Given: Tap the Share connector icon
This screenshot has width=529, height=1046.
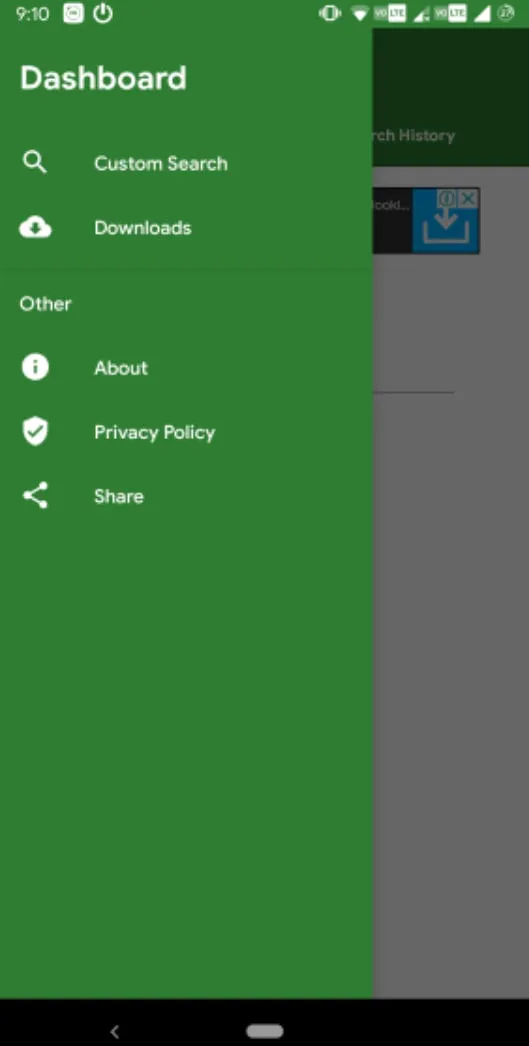Looking at the screenshot, I should [35, 496].
